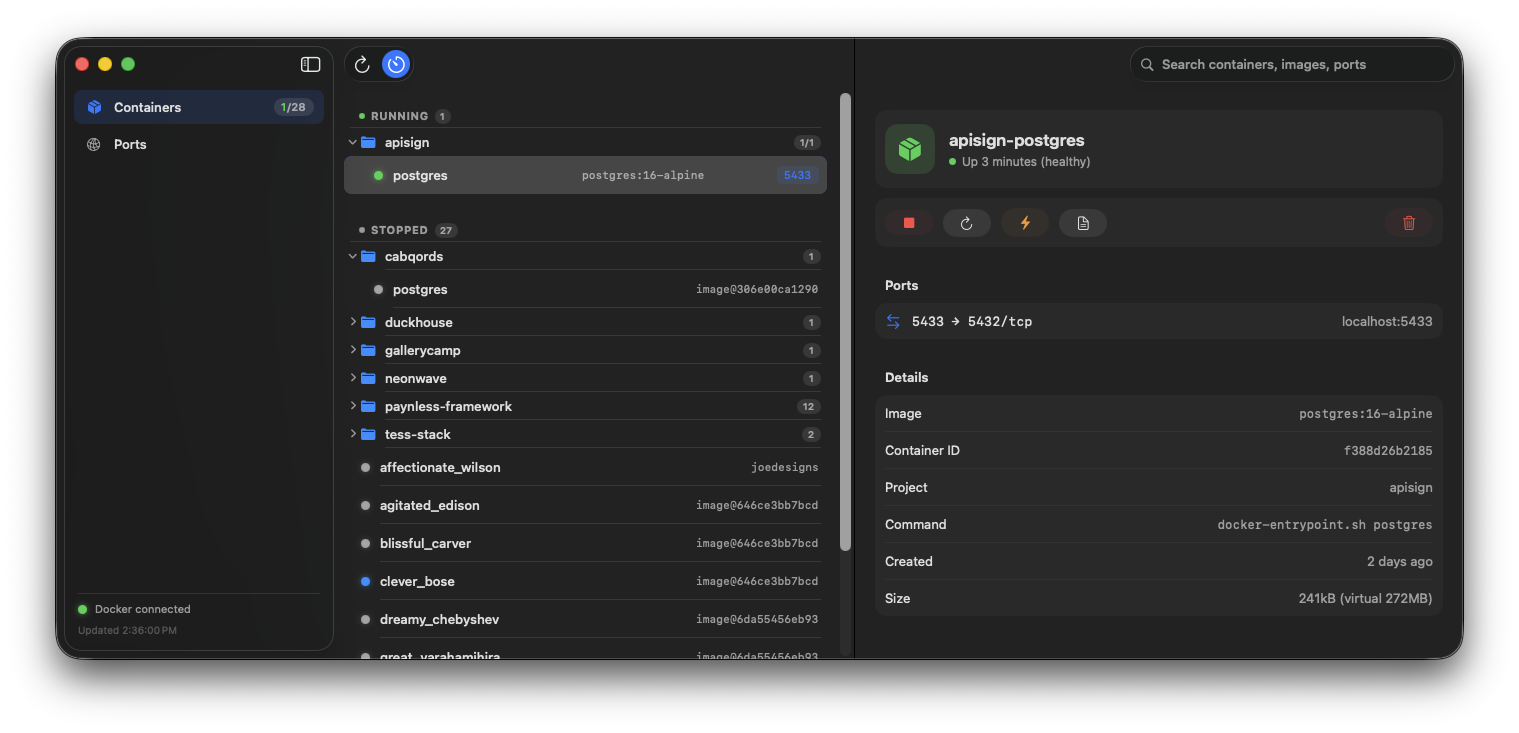
Task: Click the Up 3 minutes (healthy) status
Action: coord(1019,162)
